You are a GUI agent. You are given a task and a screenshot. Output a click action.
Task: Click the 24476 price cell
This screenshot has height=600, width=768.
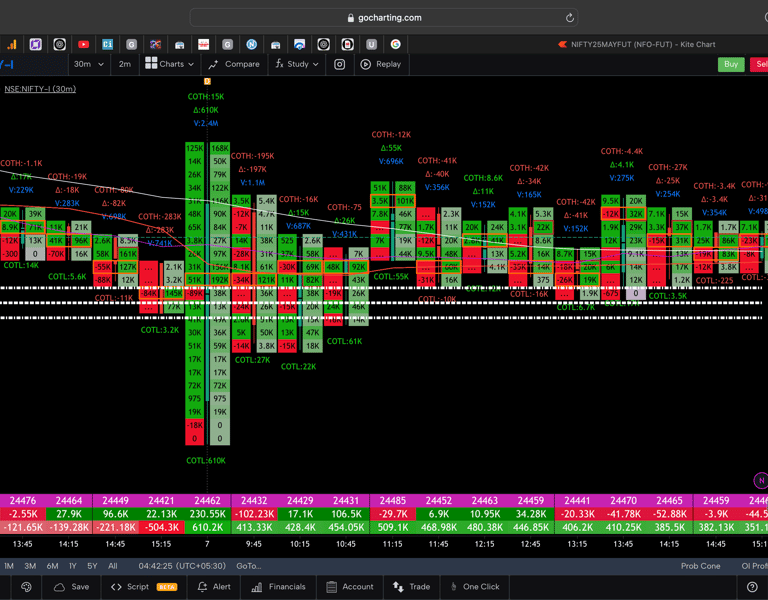point(23,501)
